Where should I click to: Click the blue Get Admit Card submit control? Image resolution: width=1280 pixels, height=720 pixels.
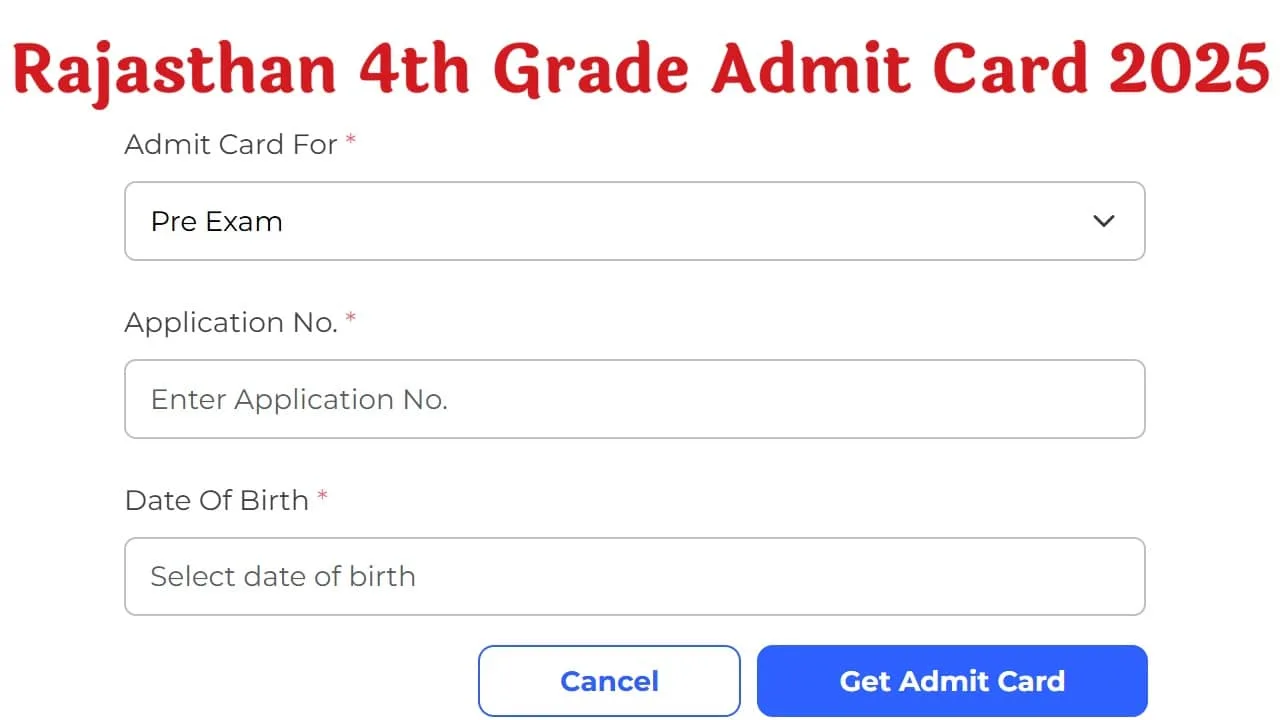[x=951, y=681]
